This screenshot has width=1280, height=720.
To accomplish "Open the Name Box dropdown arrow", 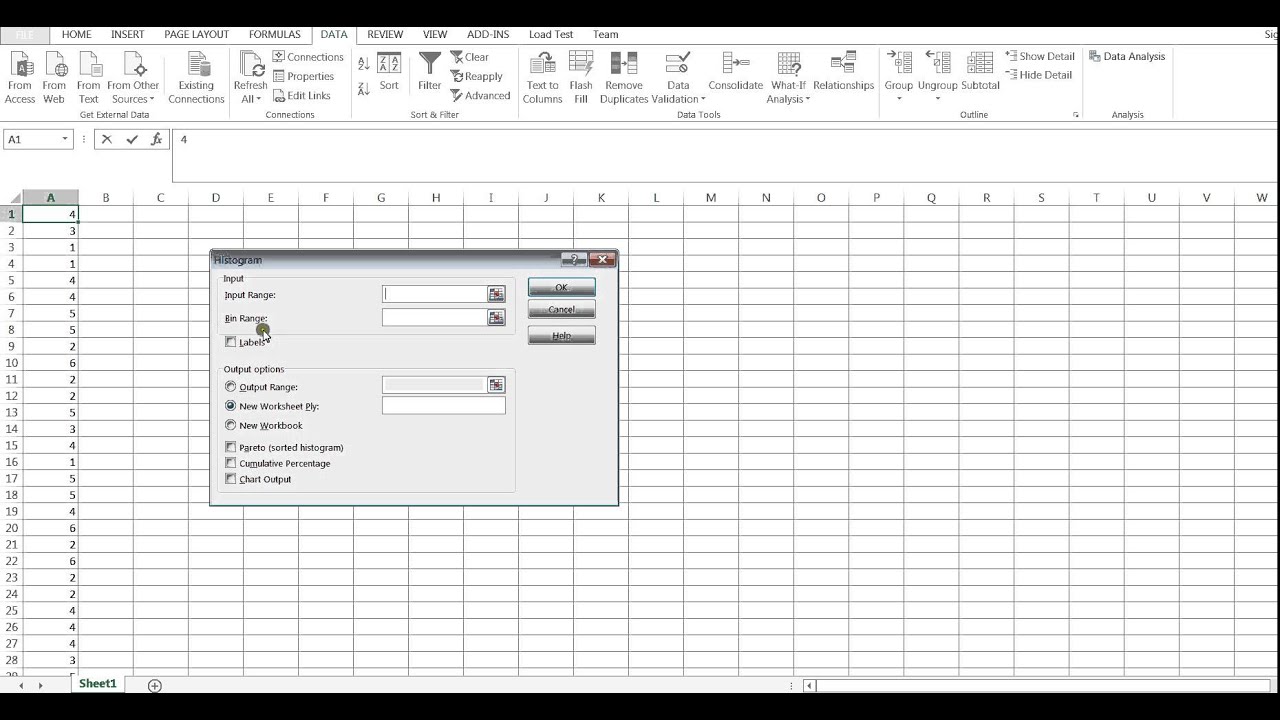I will tap(65, 140).
